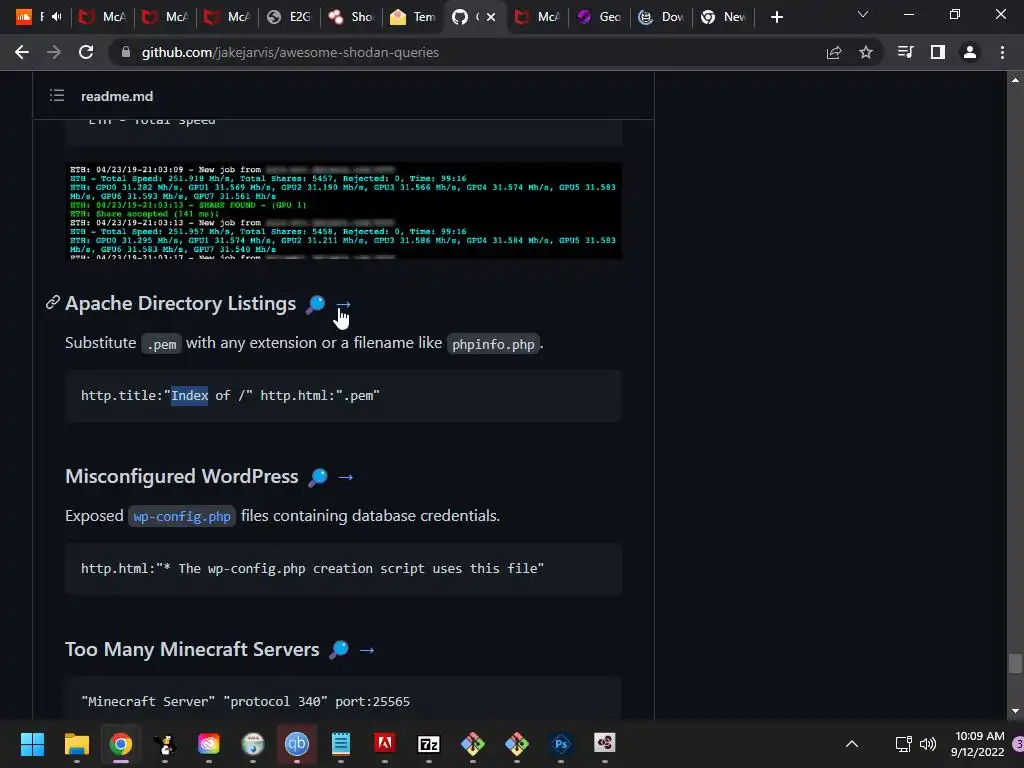Switch to the New tab

(723, 17)
